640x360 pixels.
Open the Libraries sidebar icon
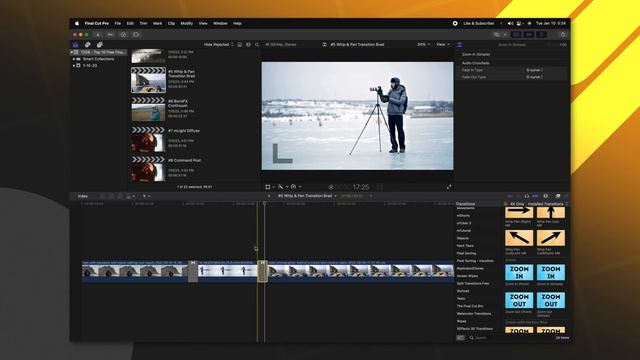76,44
